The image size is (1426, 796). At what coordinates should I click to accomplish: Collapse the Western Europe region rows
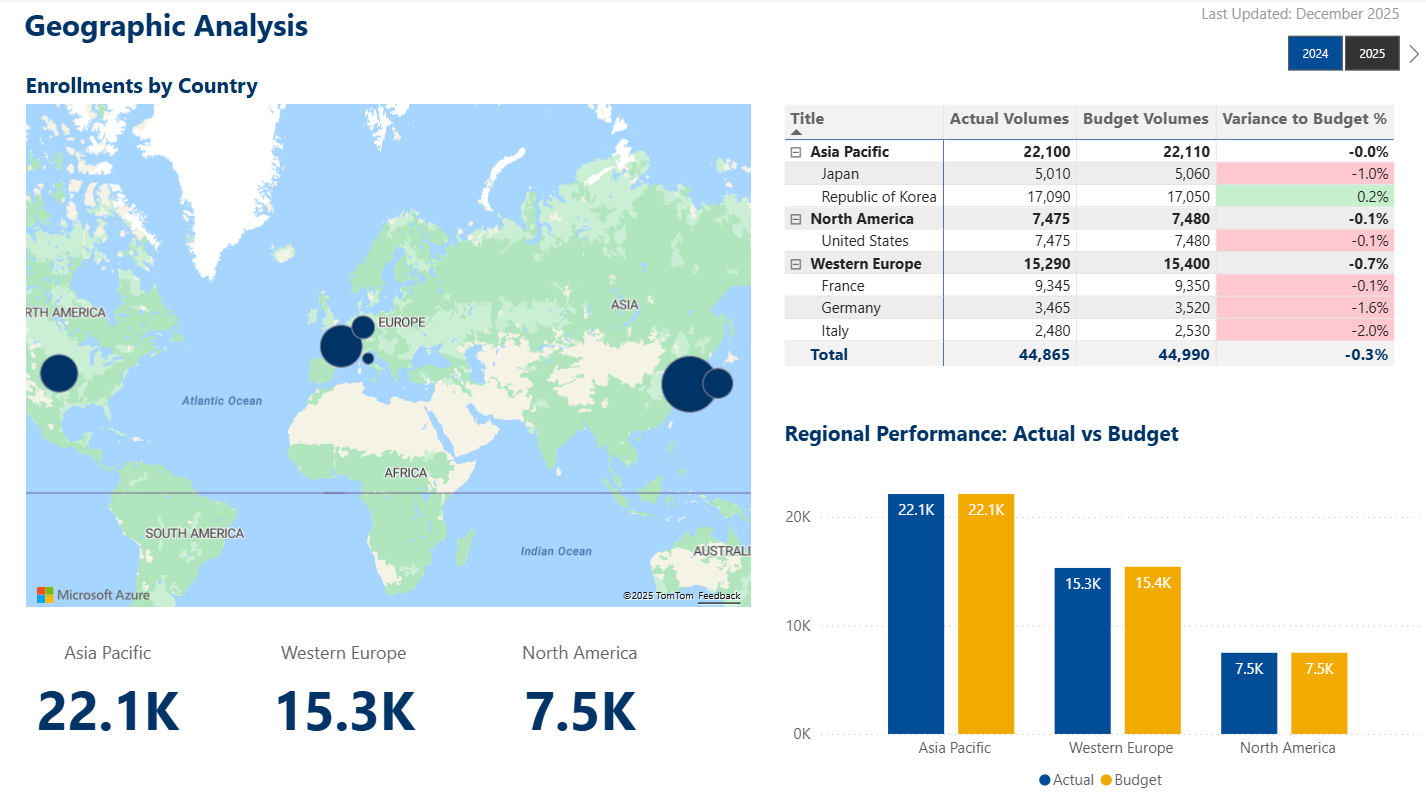point(795,263)
